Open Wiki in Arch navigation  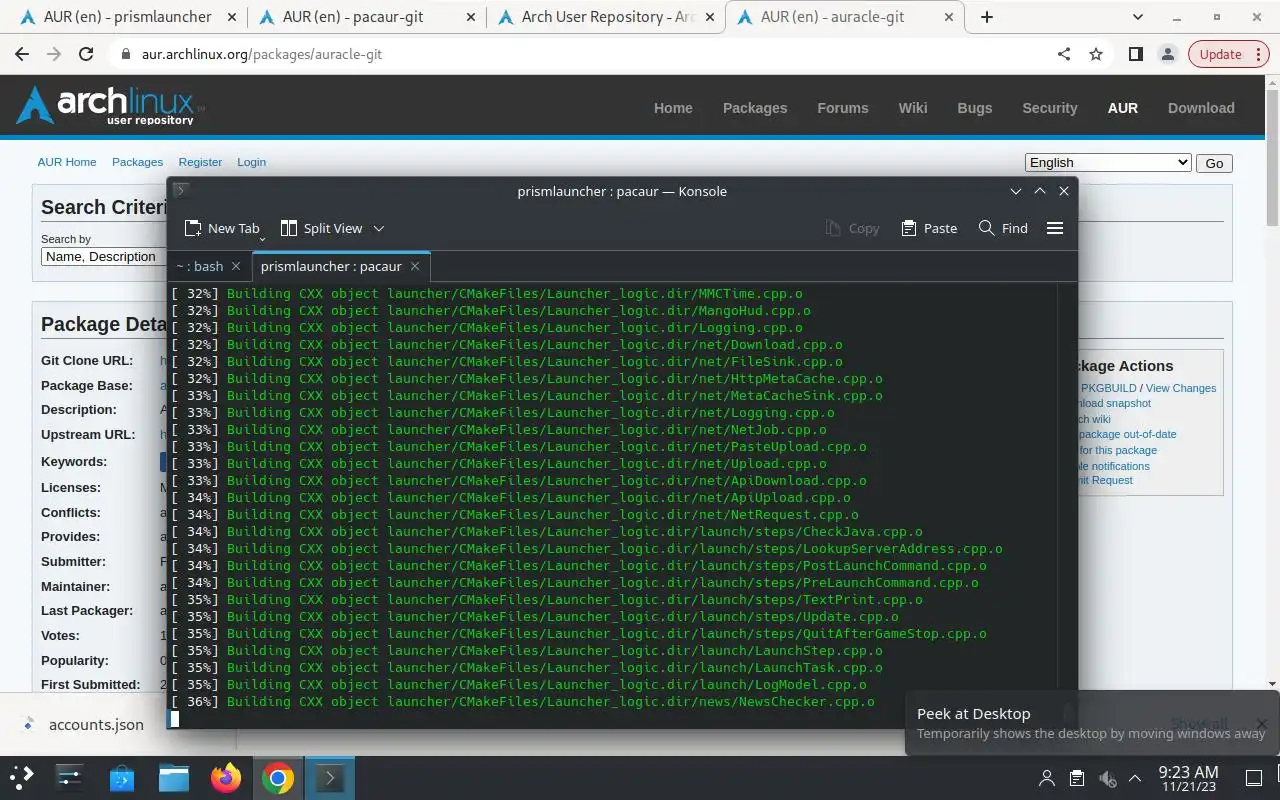pos(913,108)
